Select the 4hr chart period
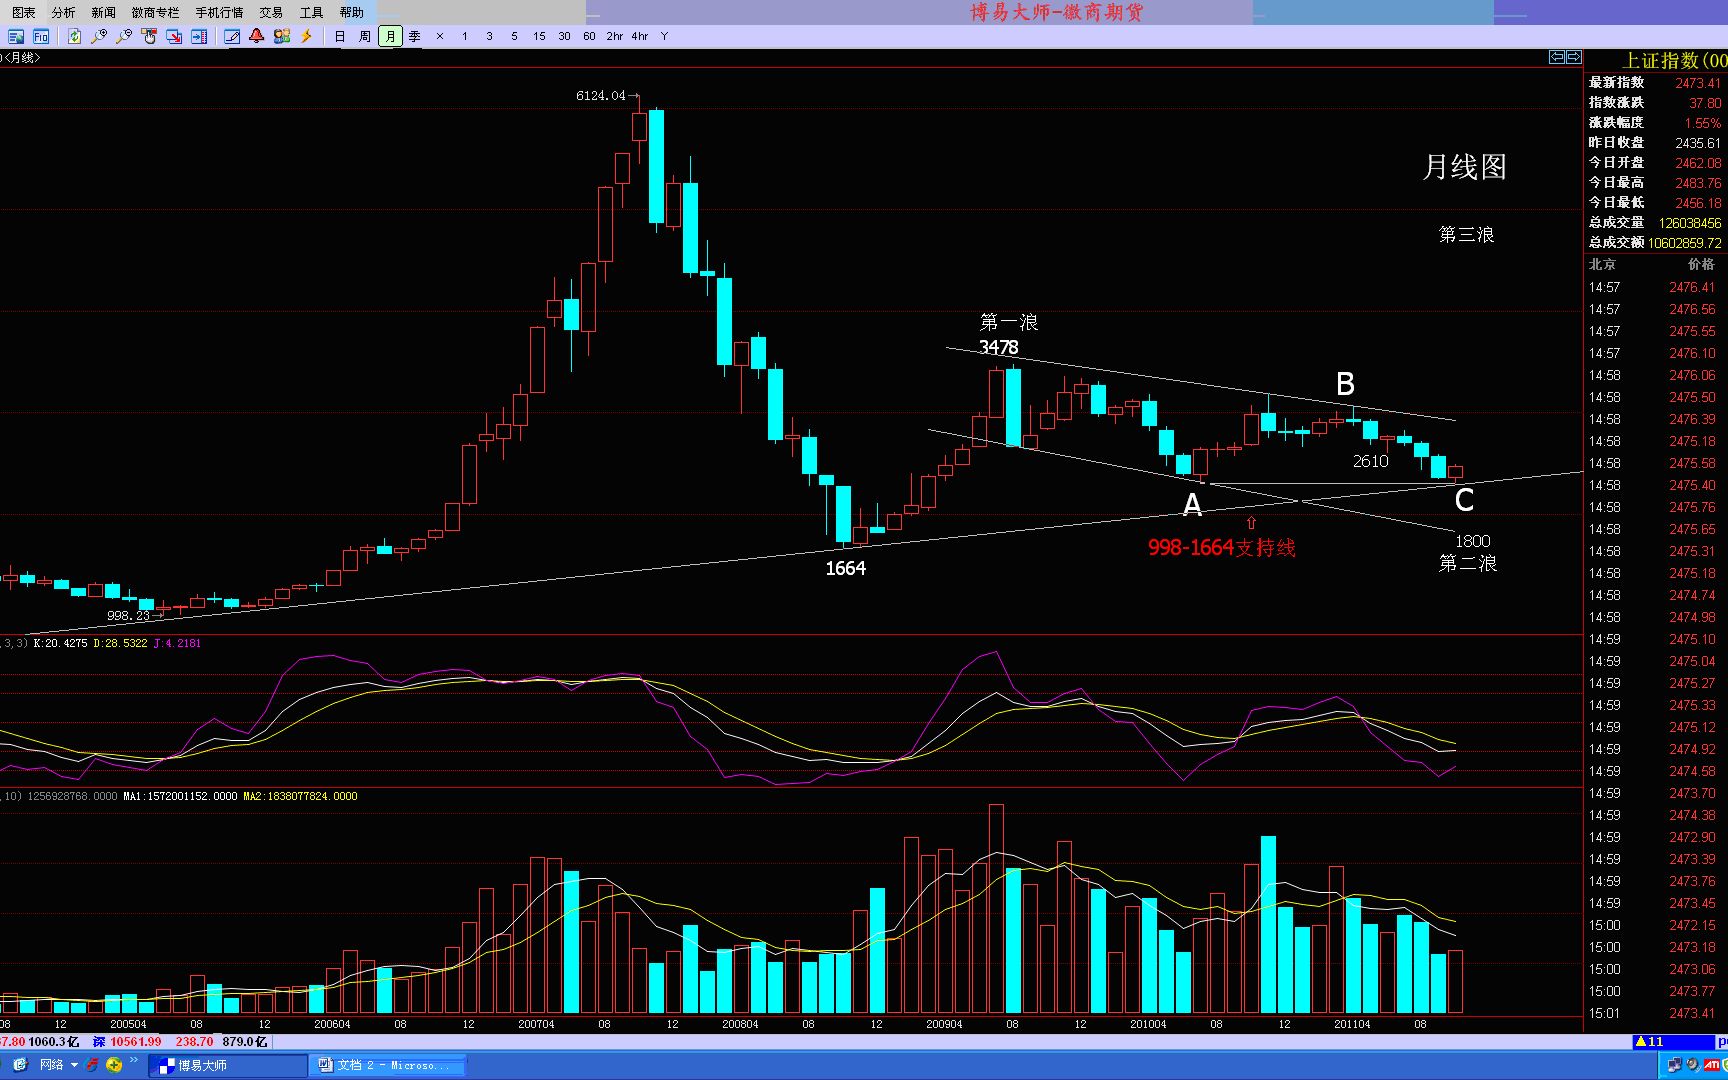This screenshot has height=1080, width=1728. [x=640, y=36]
